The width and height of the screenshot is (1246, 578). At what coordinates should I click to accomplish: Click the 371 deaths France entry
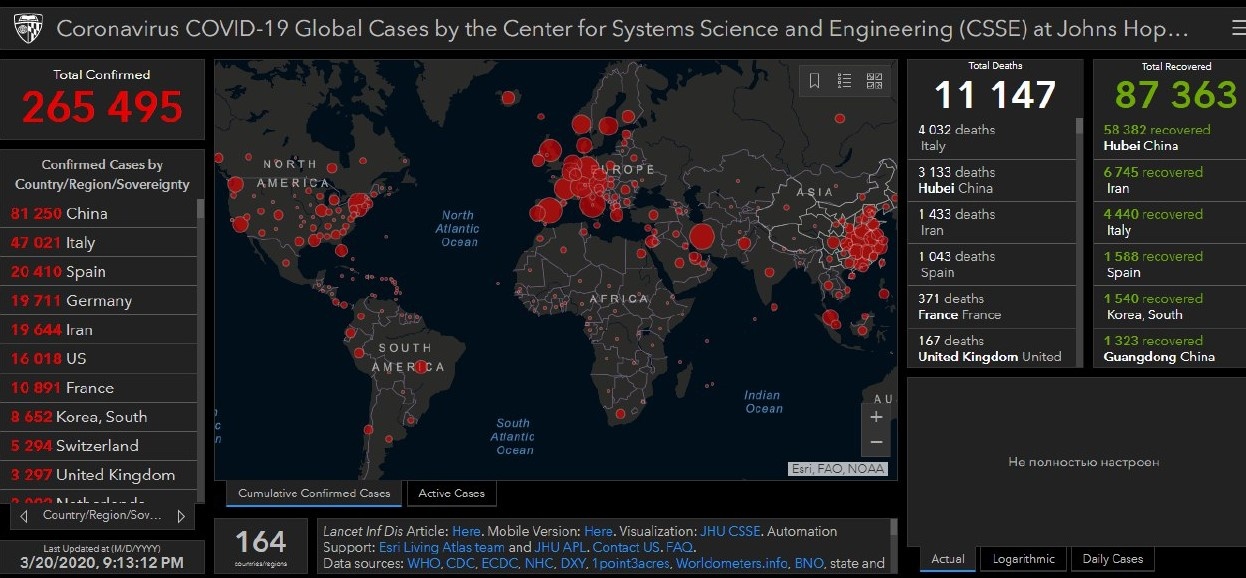pos(992,306)
